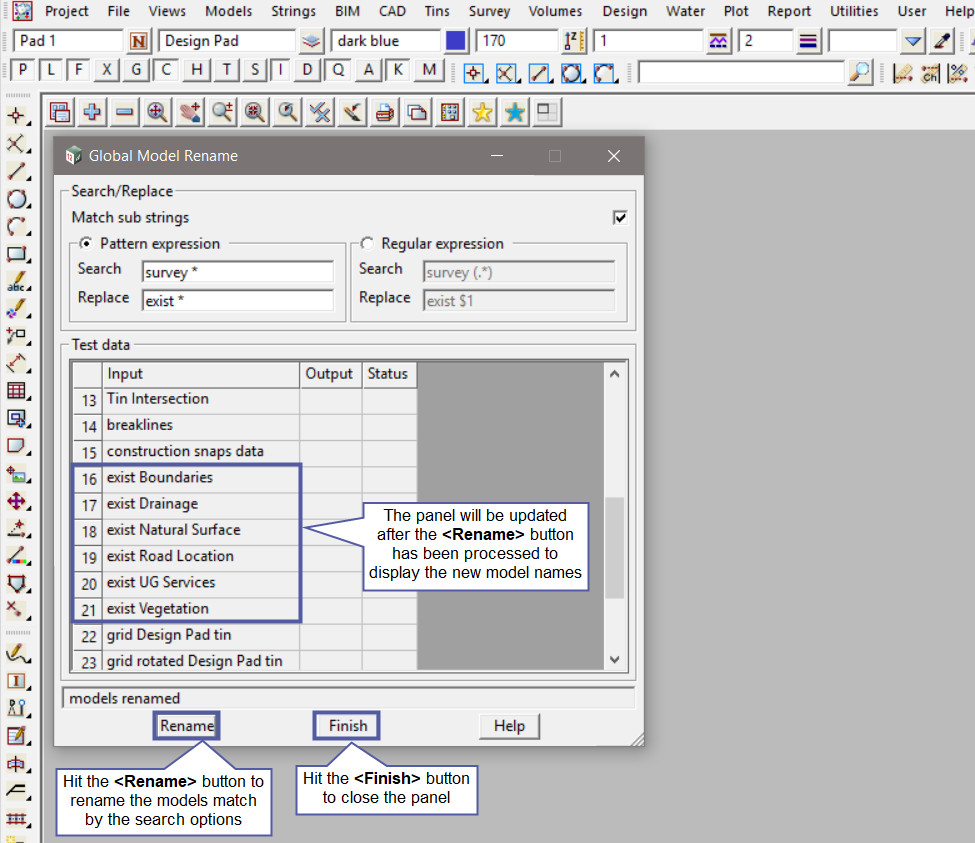Open the Volumes menu
This screenshot has width=975, height=843.
555,11
